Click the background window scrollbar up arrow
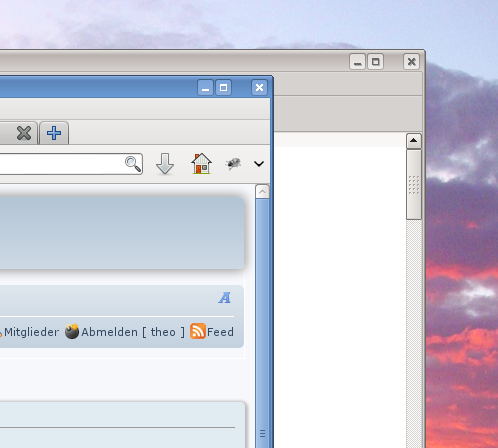498x448 pixels. click(x=414, y=141)
